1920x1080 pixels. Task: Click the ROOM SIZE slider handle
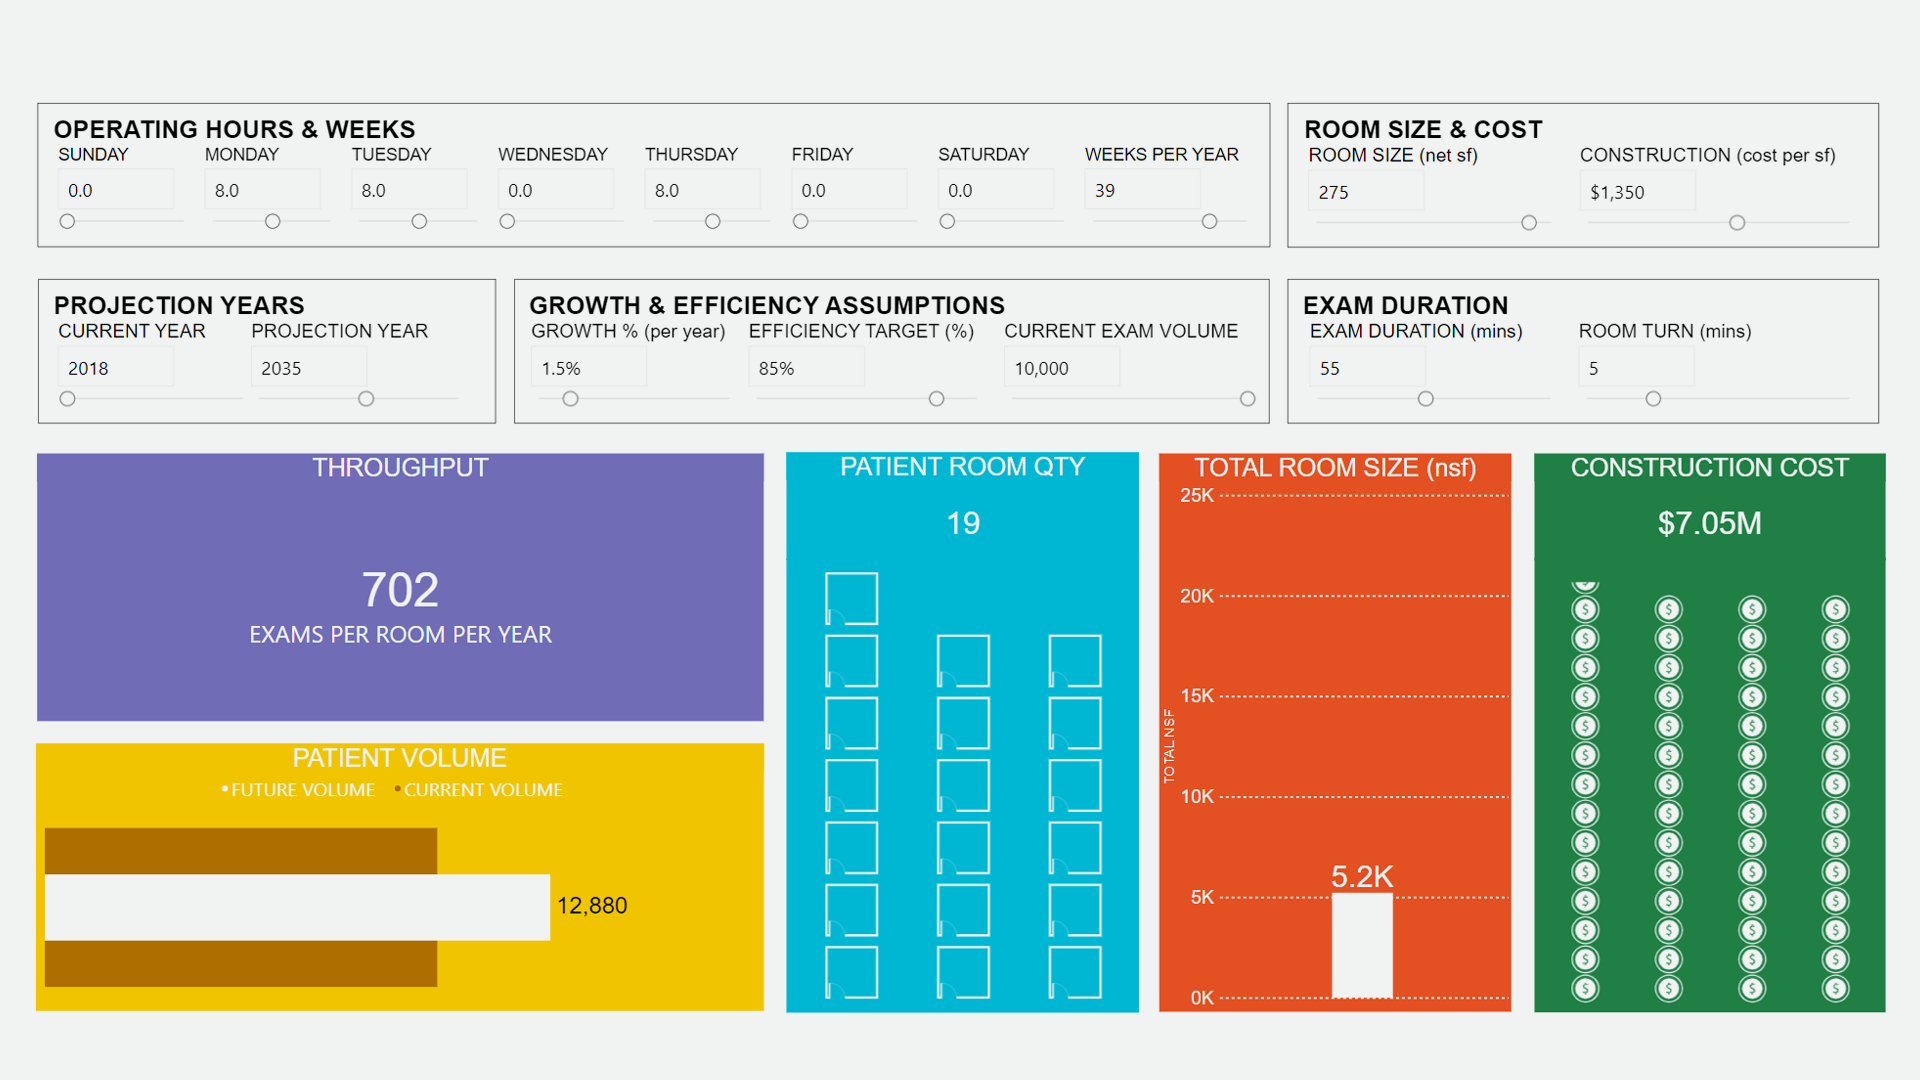click(1529, 223)
